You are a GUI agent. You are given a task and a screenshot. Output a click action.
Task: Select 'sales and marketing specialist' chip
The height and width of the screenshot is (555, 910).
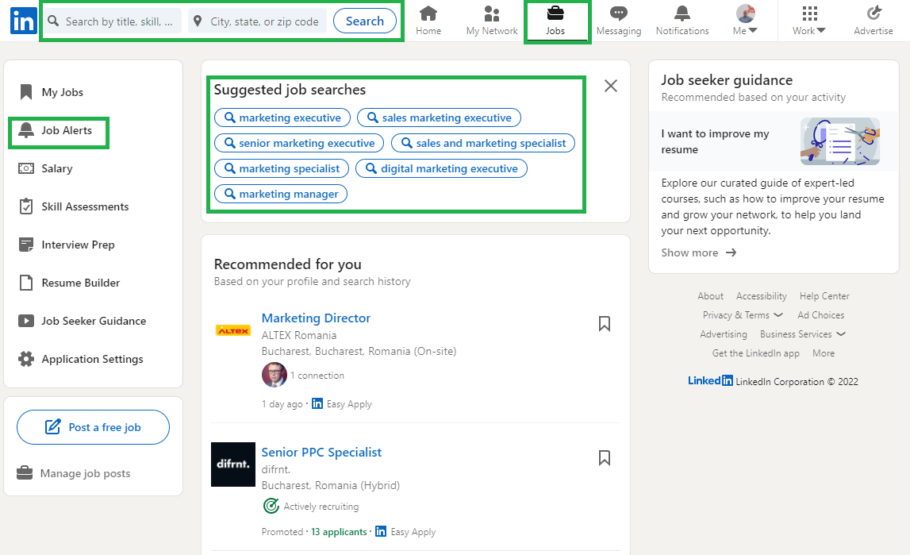[x=483, y=143]
